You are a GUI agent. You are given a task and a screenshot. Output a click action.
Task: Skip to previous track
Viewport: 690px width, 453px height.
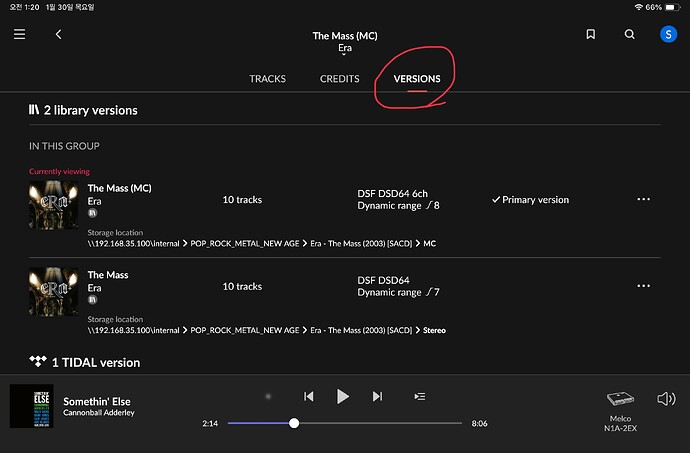308,397
